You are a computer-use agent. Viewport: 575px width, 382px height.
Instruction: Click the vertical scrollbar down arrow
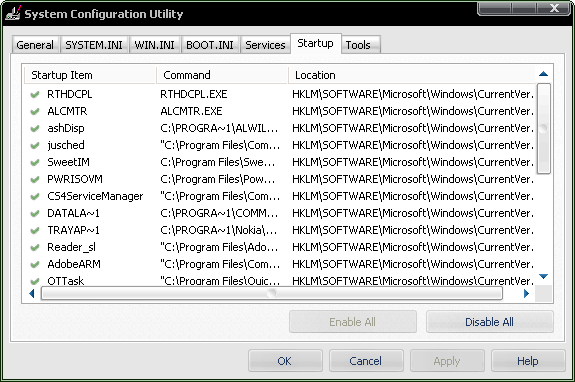pos(543,276)
